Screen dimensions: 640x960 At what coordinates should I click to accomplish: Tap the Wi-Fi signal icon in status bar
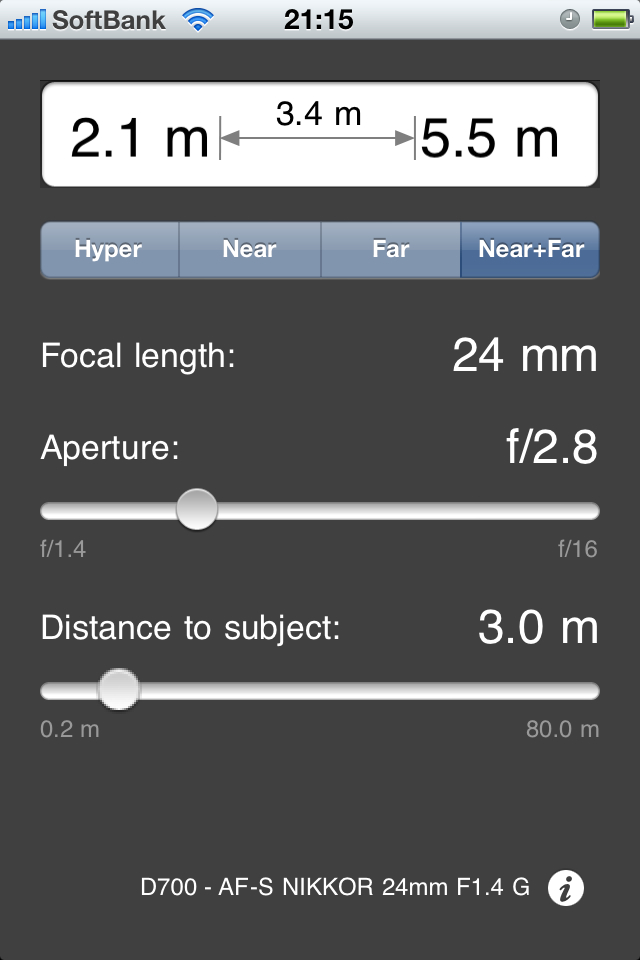pos(198,19)
